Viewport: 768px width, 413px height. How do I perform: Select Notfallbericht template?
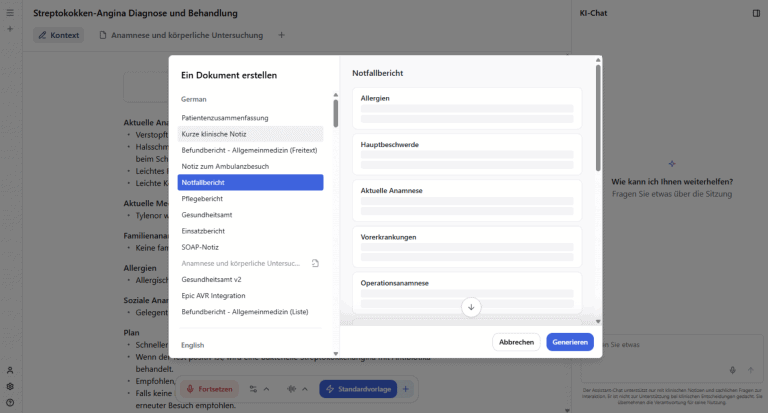(x=250, y=182)
